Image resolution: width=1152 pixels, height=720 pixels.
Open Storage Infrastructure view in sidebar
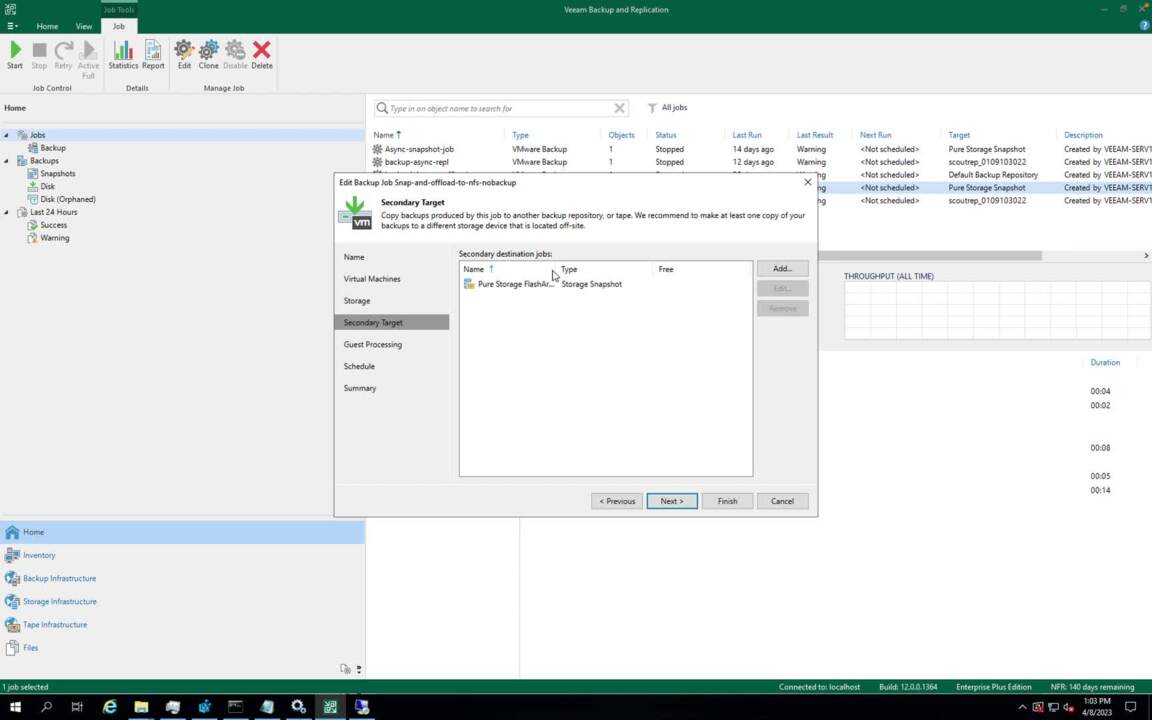59,601
